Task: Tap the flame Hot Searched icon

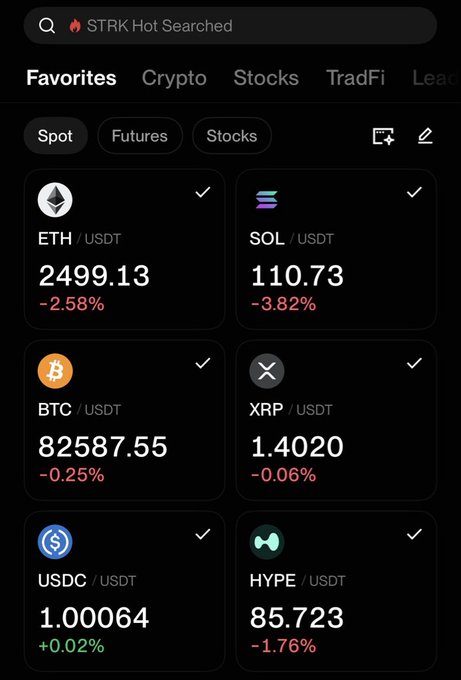Action: (x=75, y=26)
